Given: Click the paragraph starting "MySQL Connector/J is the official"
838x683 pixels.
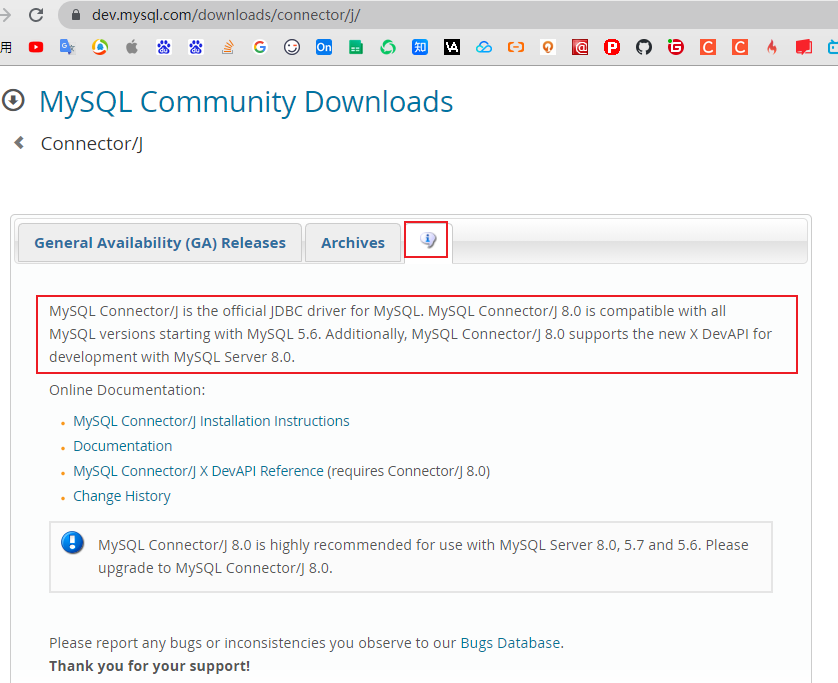Looking at the screenshot, I should (x=410, y=334).
